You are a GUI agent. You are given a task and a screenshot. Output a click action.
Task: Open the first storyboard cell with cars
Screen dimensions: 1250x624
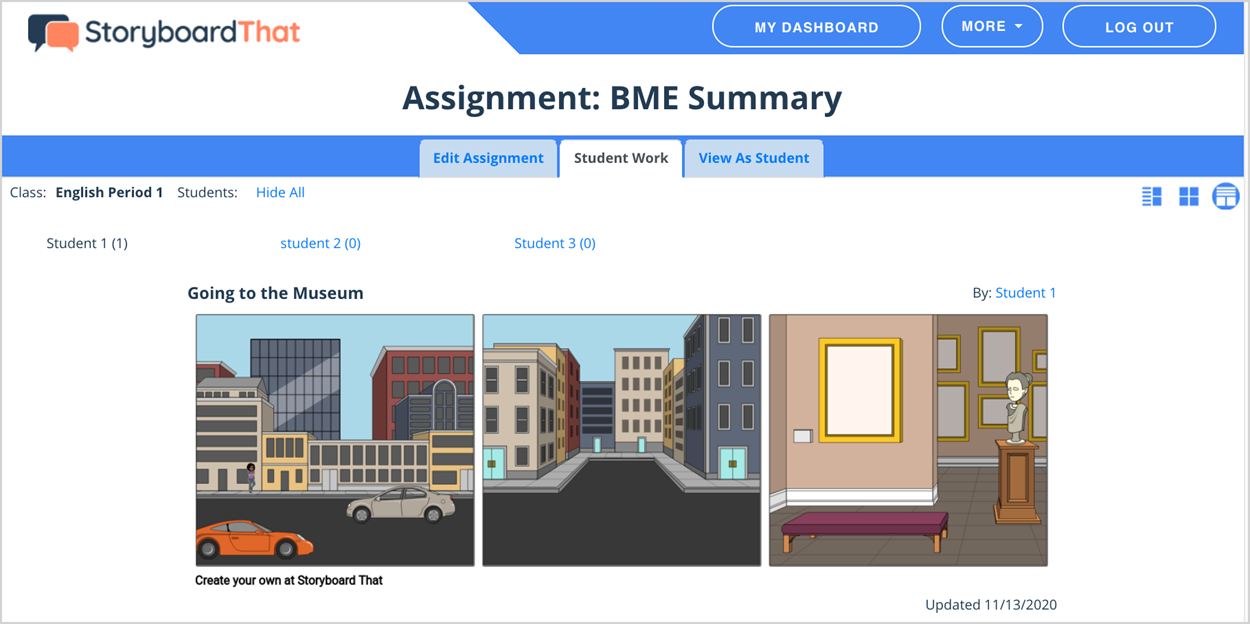click(x=335, y=440)
